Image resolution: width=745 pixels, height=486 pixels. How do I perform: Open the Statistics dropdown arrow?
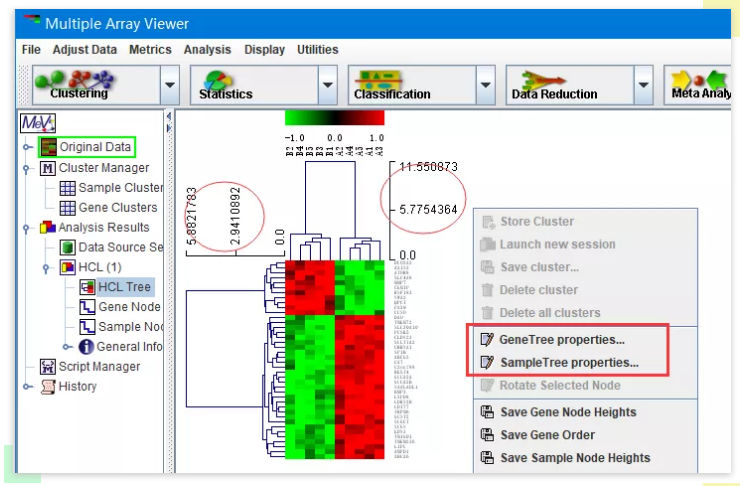327,87
